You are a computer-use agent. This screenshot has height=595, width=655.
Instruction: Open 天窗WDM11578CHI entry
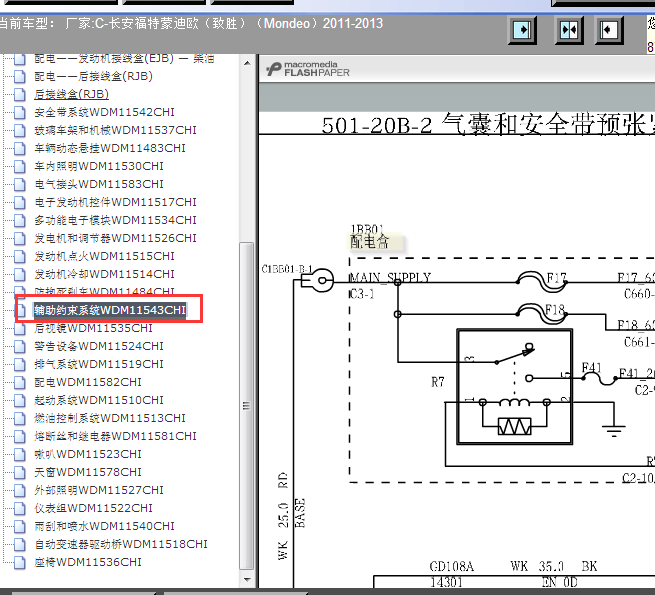point(88,472)
